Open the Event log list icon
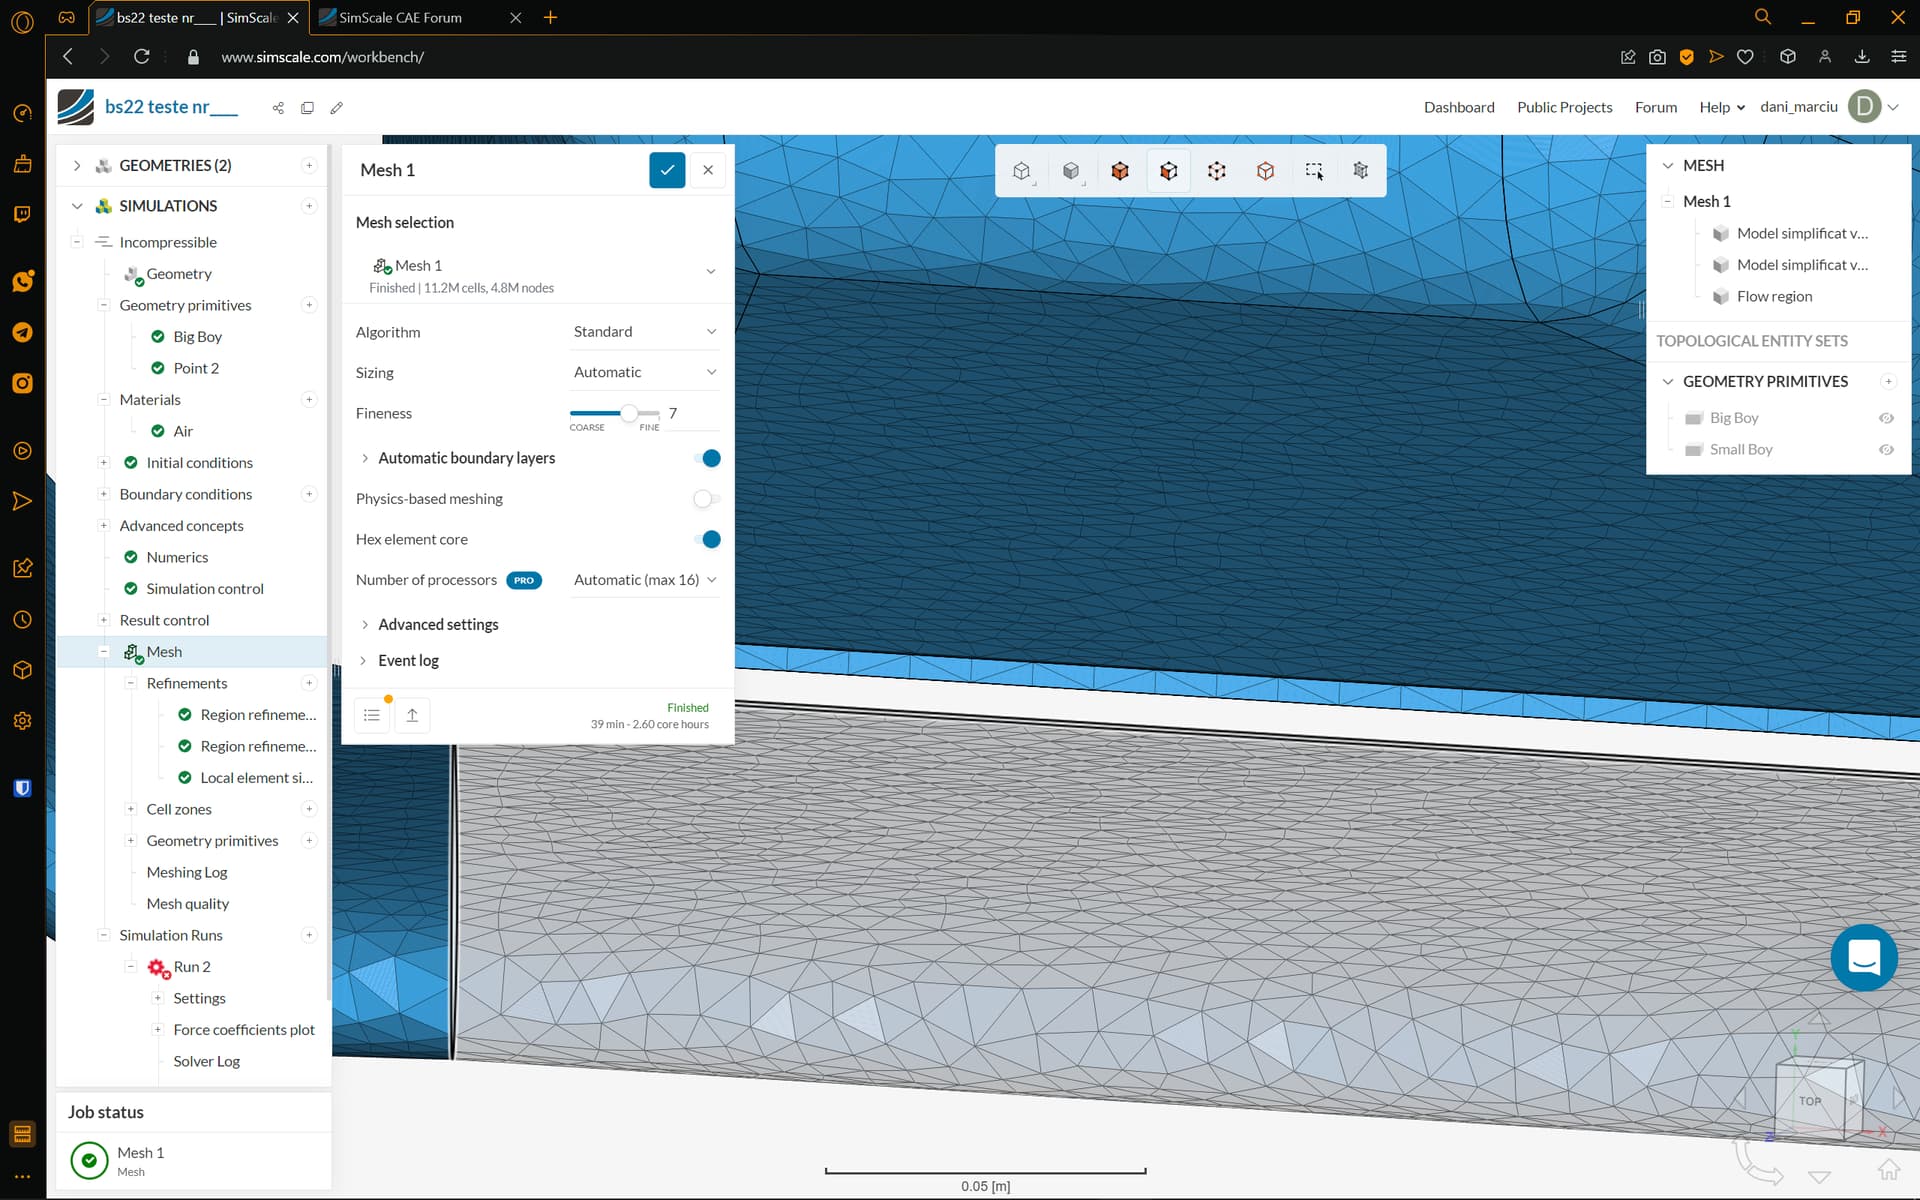 click(x=371, y=714)
